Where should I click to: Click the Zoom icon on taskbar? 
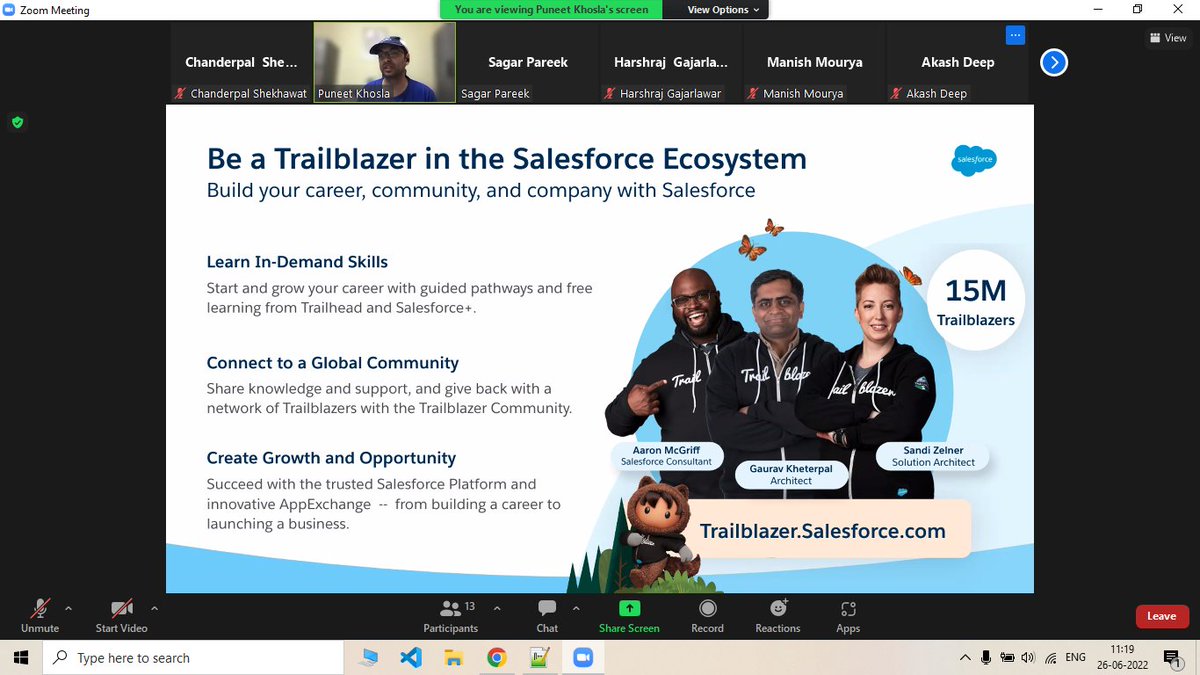(x=582, y=658)
